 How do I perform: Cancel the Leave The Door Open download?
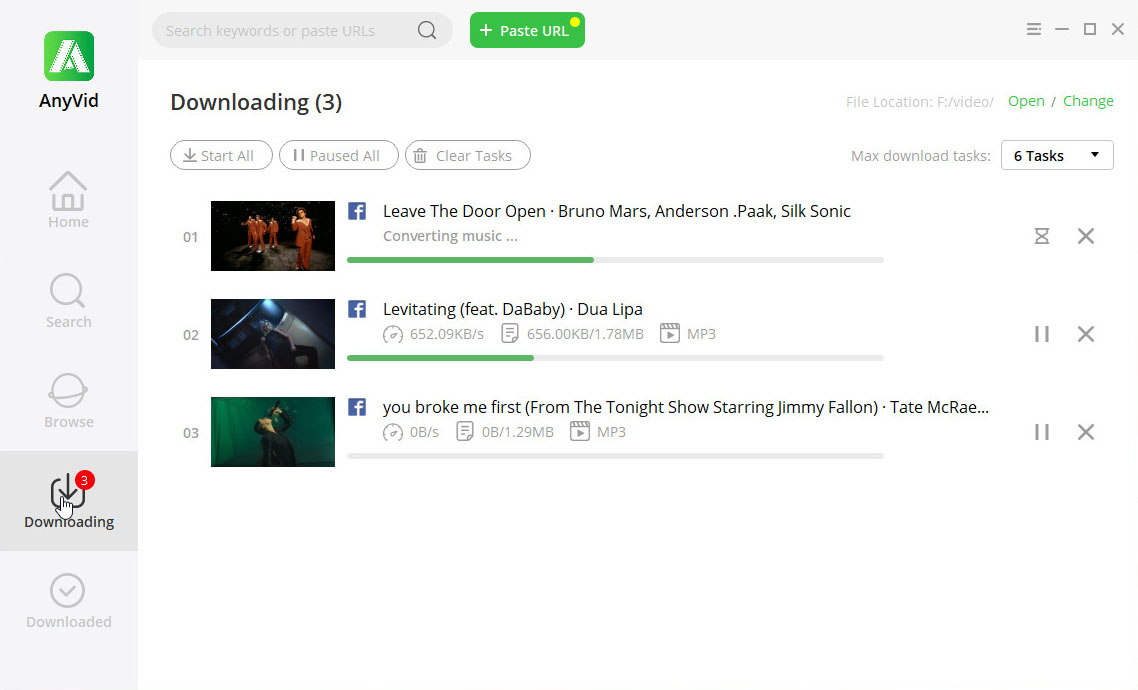(x=1086, y=236)
